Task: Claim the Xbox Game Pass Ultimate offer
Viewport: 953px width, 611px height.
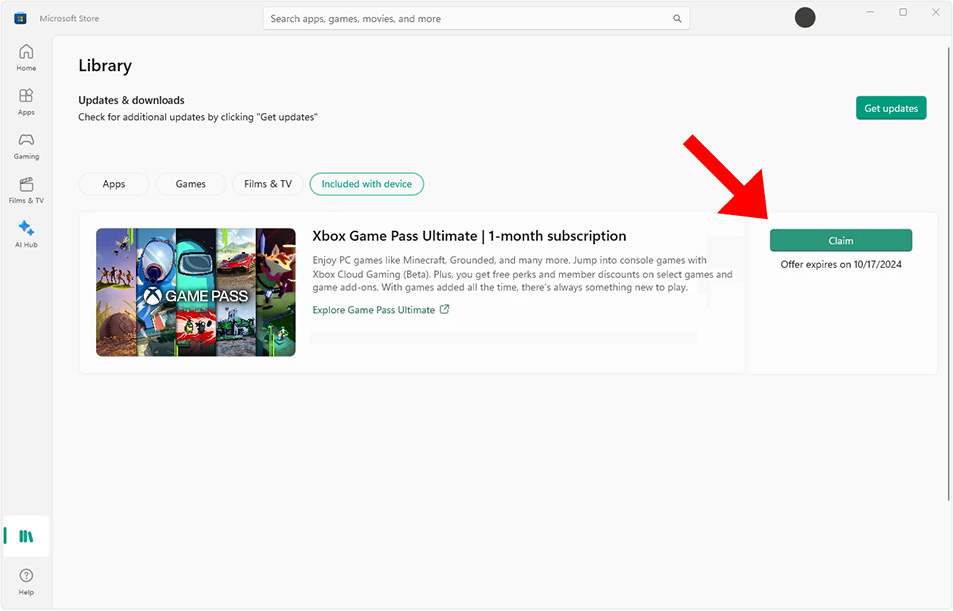Action: coord(841,240)
